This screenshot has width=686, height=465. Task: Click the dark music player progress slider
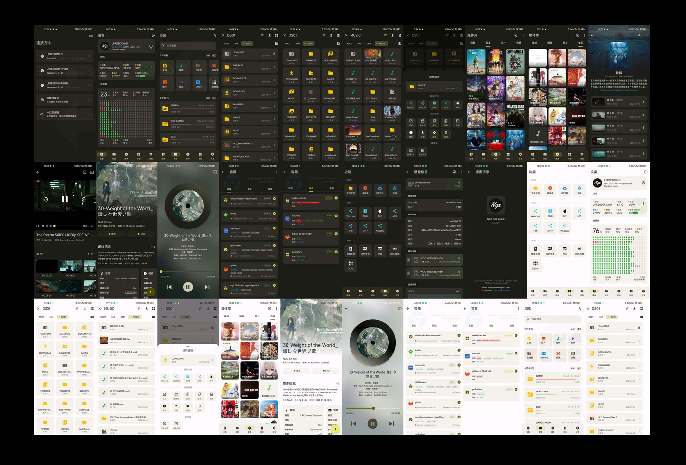tap(188, 272)
